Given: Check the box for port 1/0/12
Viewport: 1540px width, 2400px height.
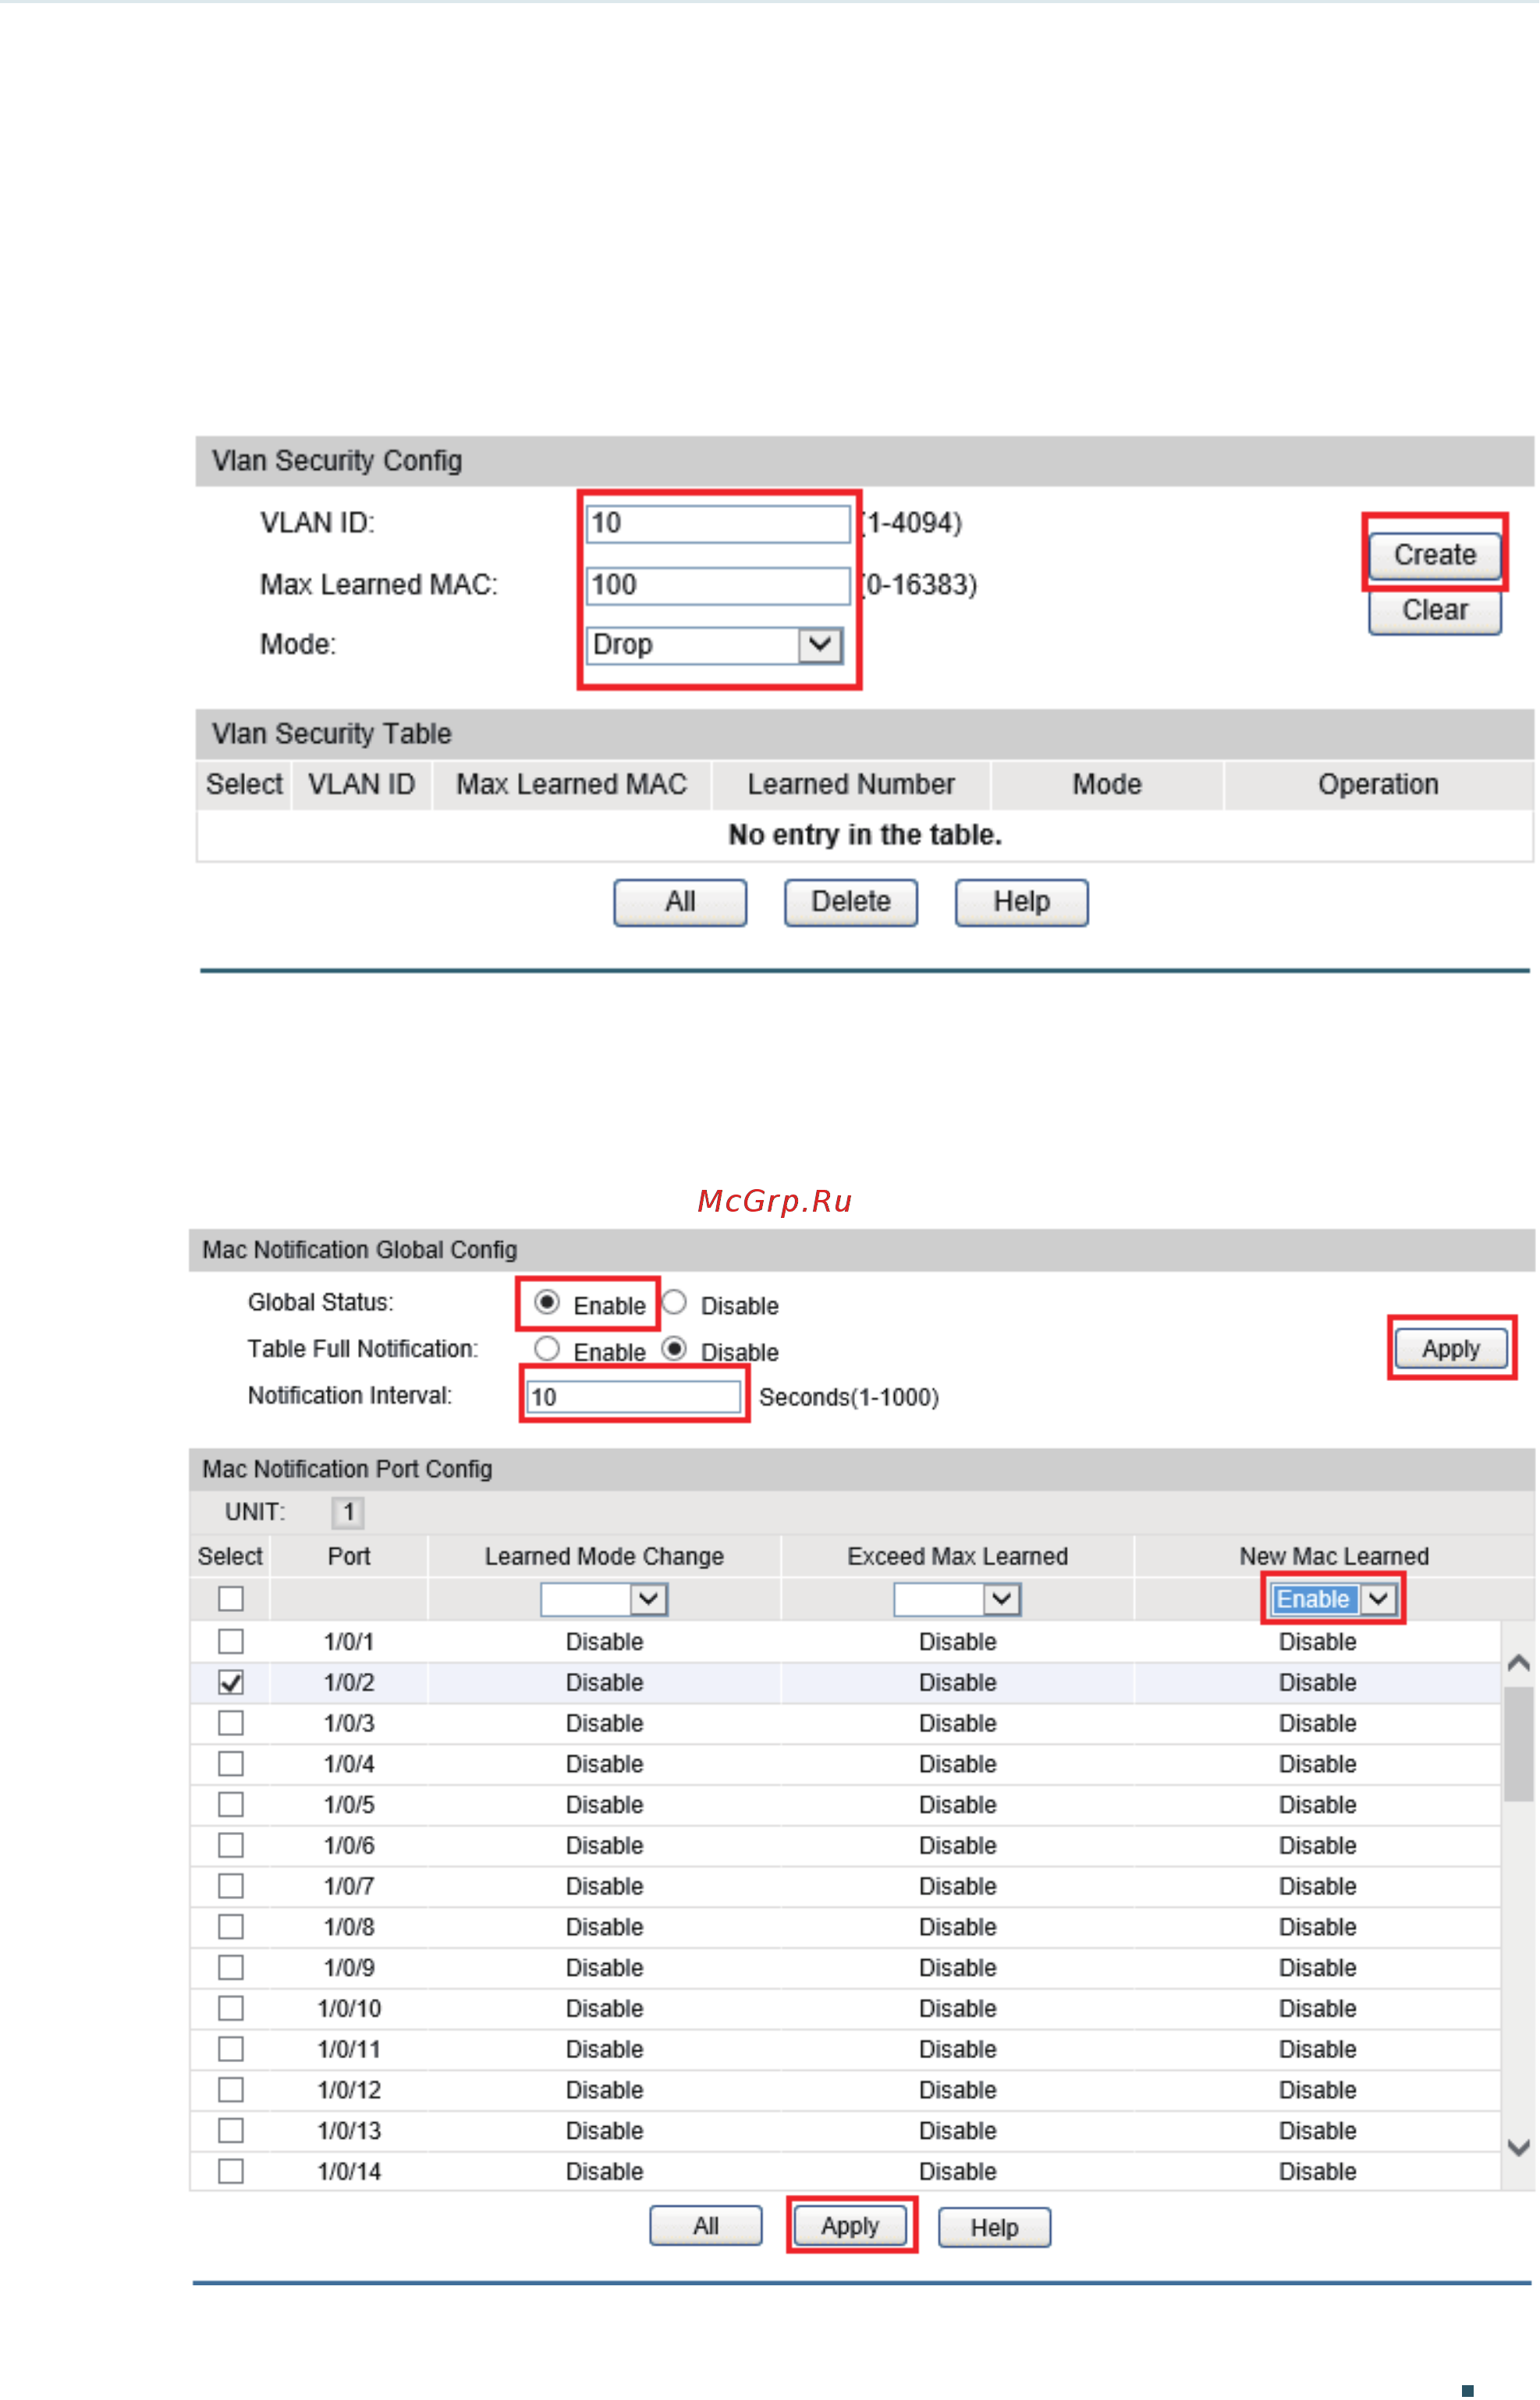Looking at the screenshot, I should click(231, 2090).
